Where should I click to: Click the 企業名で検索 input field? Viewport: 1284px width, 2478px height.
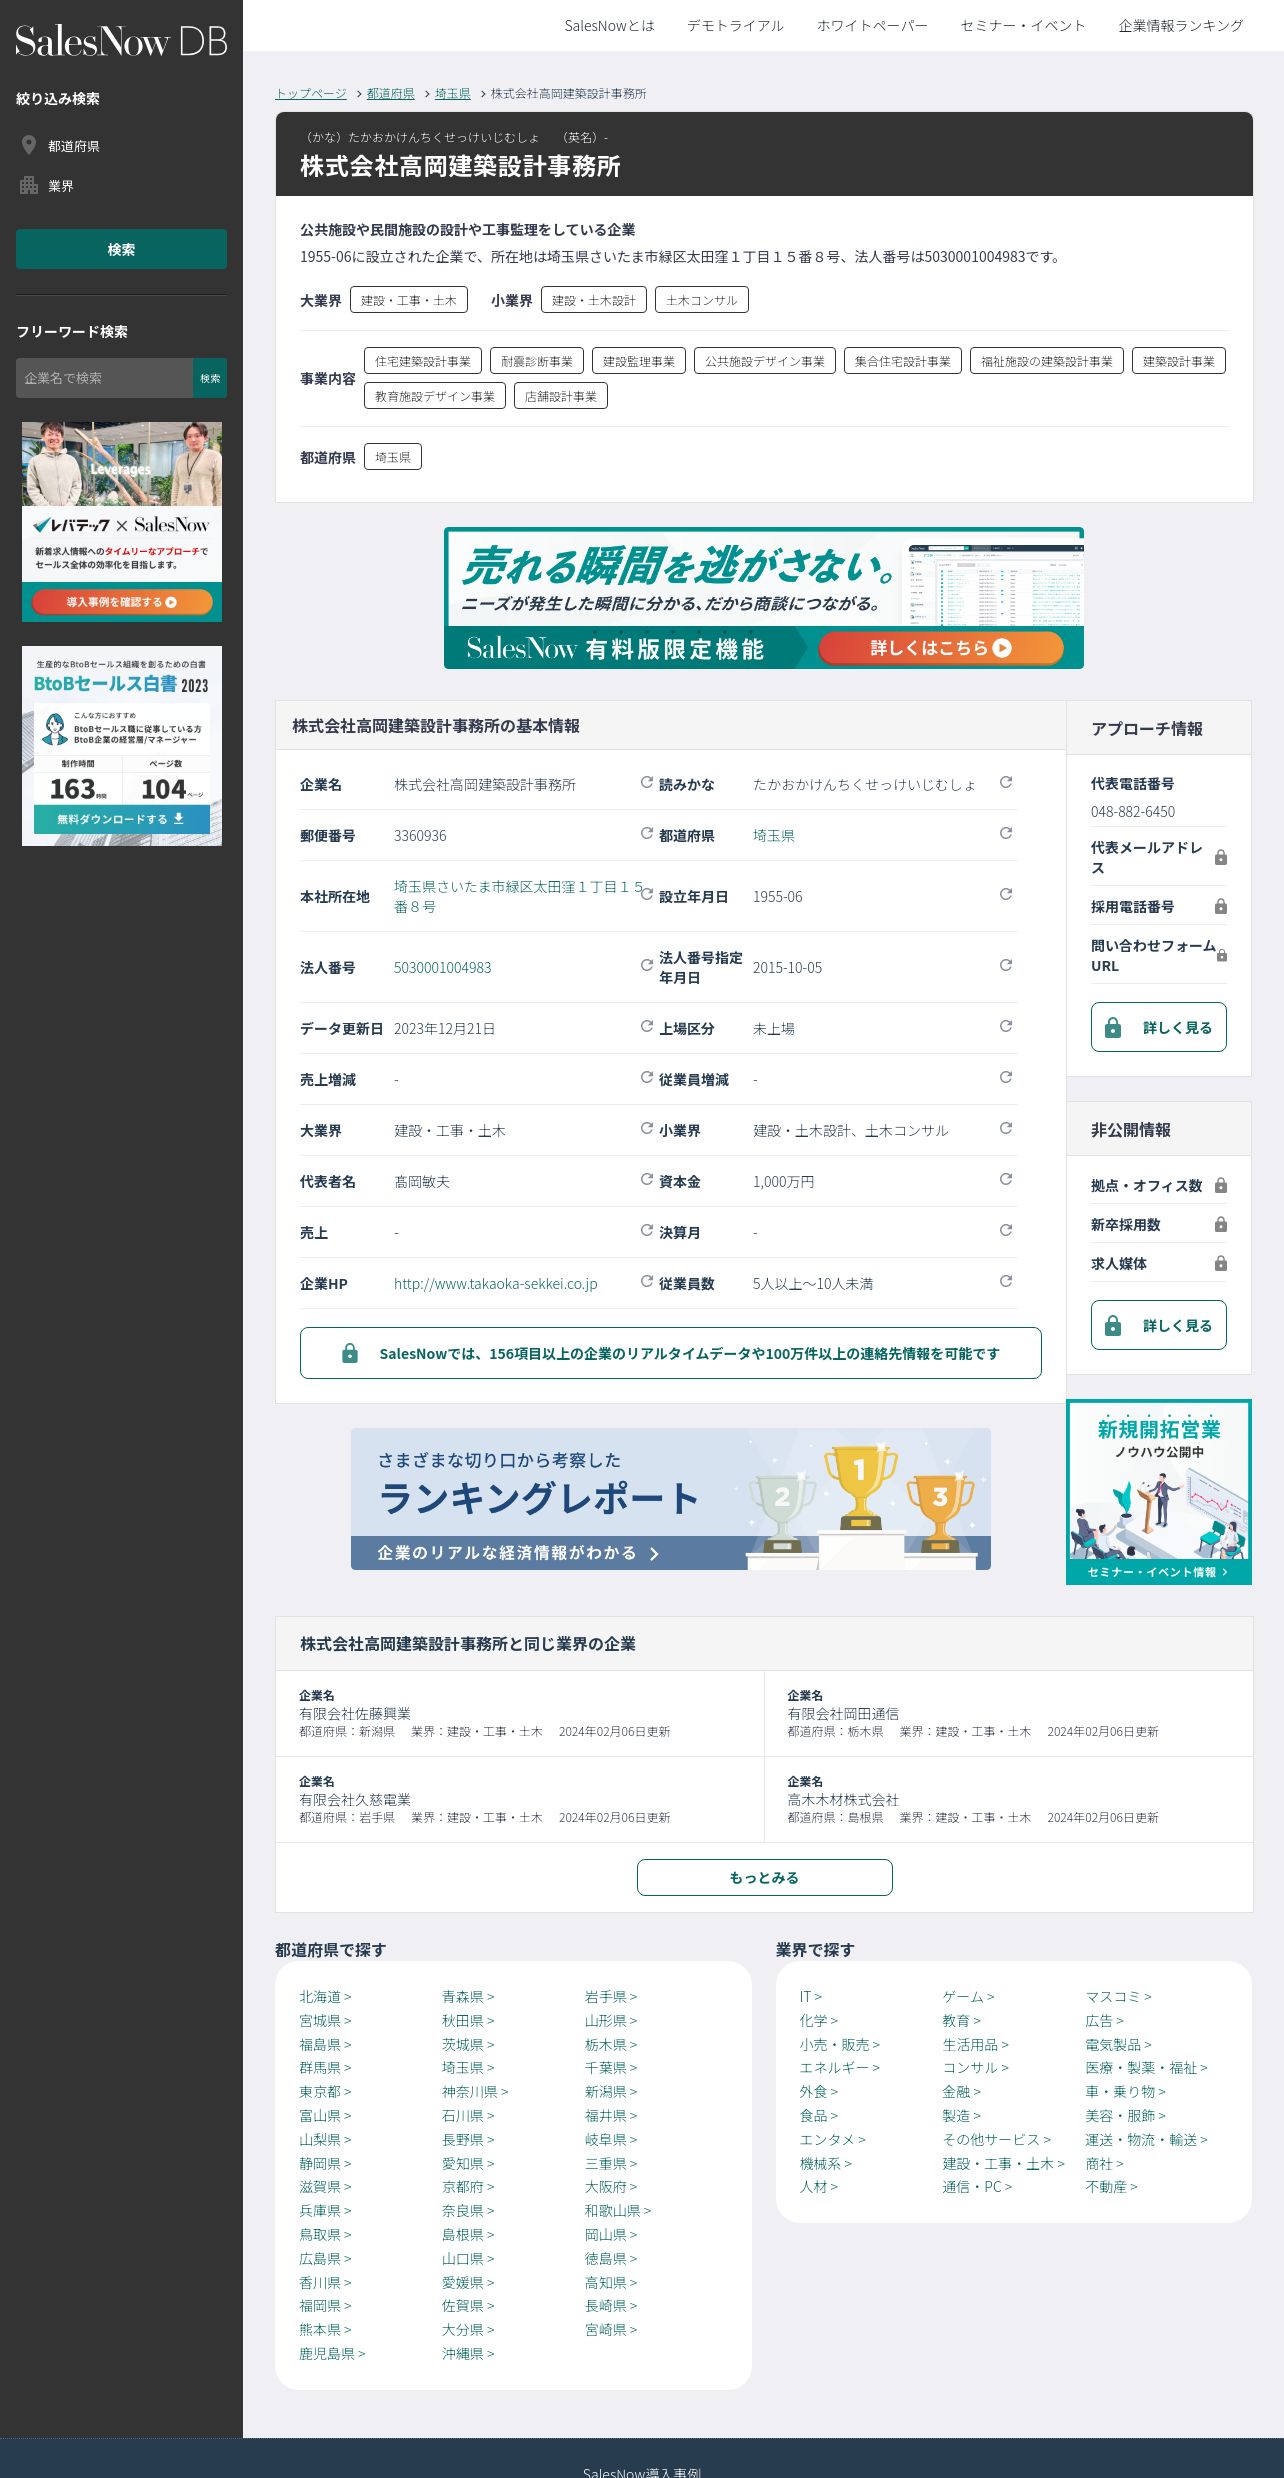click(104, 378)
